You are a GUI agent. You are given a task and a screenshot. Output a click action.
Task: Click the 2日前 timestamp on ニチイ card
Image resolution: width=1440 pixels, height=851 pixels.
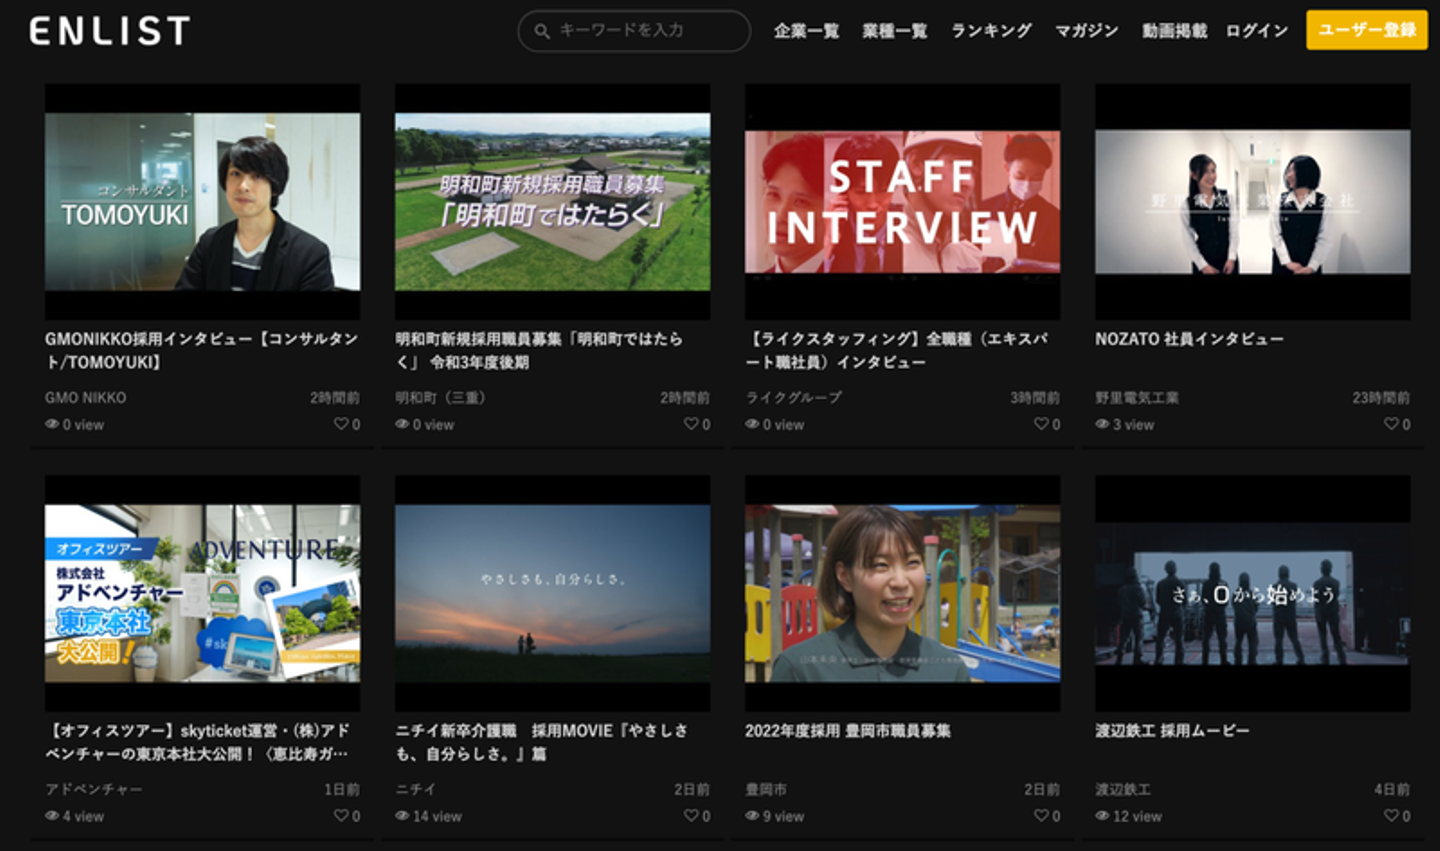692,790
